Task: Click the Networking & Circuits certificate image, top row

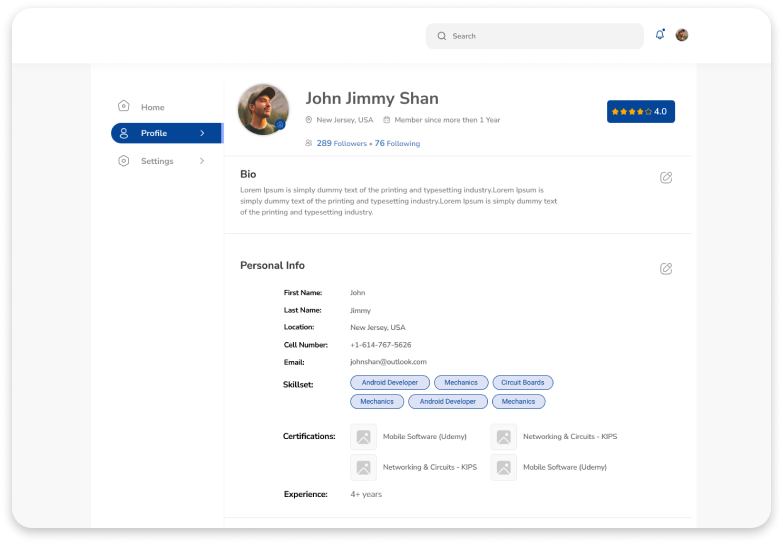Action: pyautogui.click(x=503, y=437)
